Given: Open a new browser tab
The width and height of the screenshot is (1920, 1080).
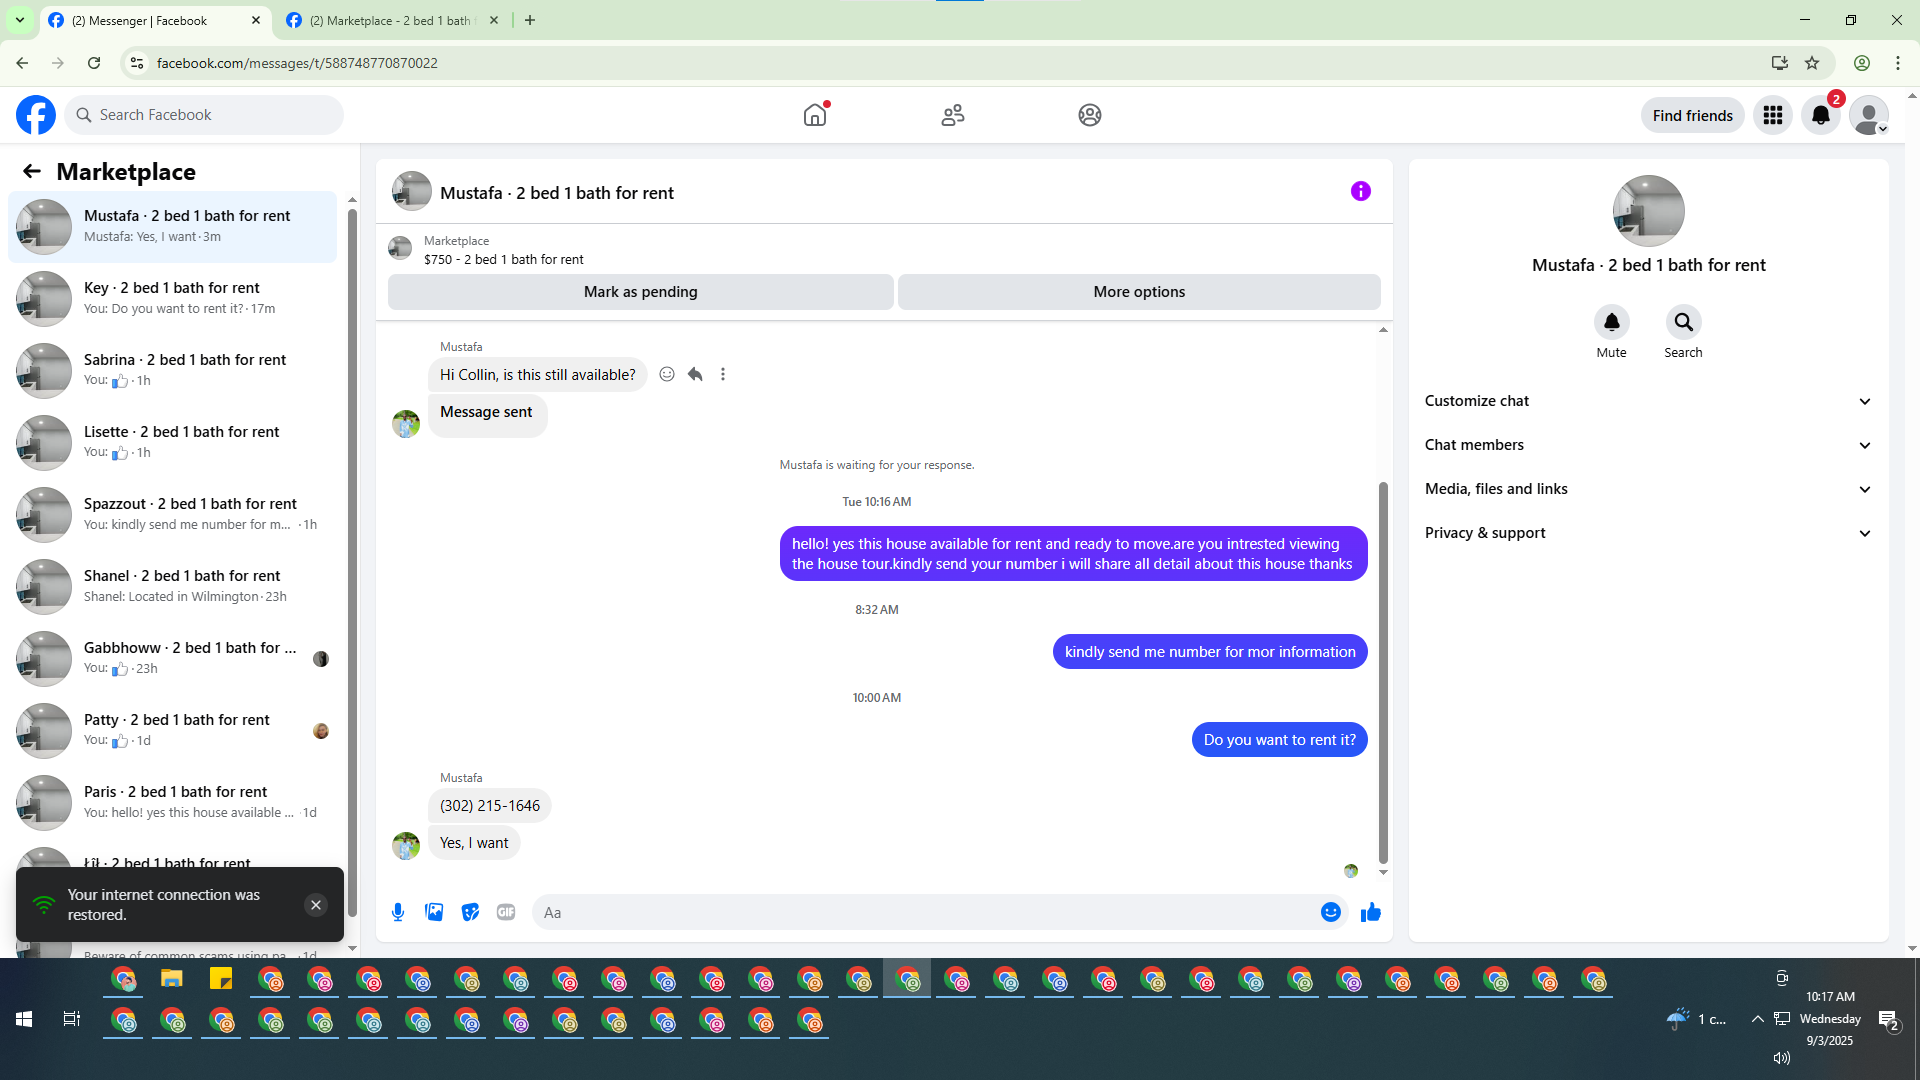Looking at the screenshot, I should (x=530, y=20).
